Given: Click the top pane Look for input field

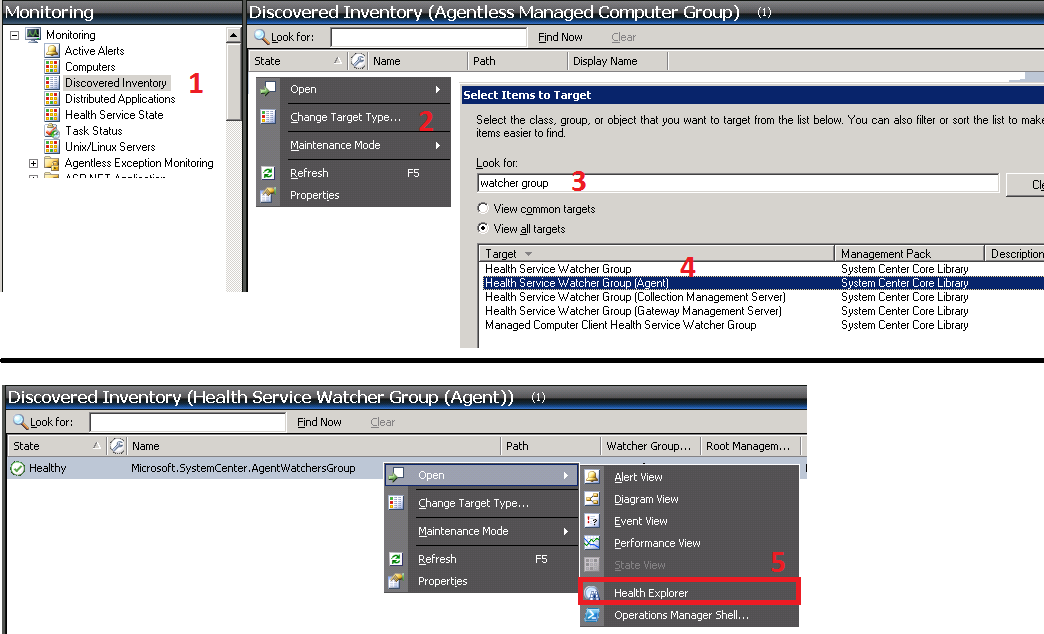Looking at the screenshot, I should (429, 37).
